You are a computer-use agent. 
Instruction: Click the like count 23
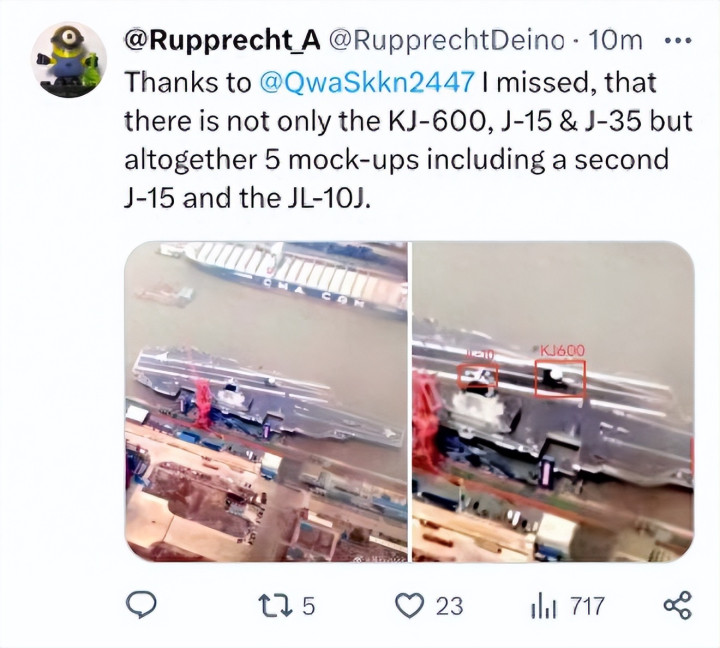[x=450, y=606]
